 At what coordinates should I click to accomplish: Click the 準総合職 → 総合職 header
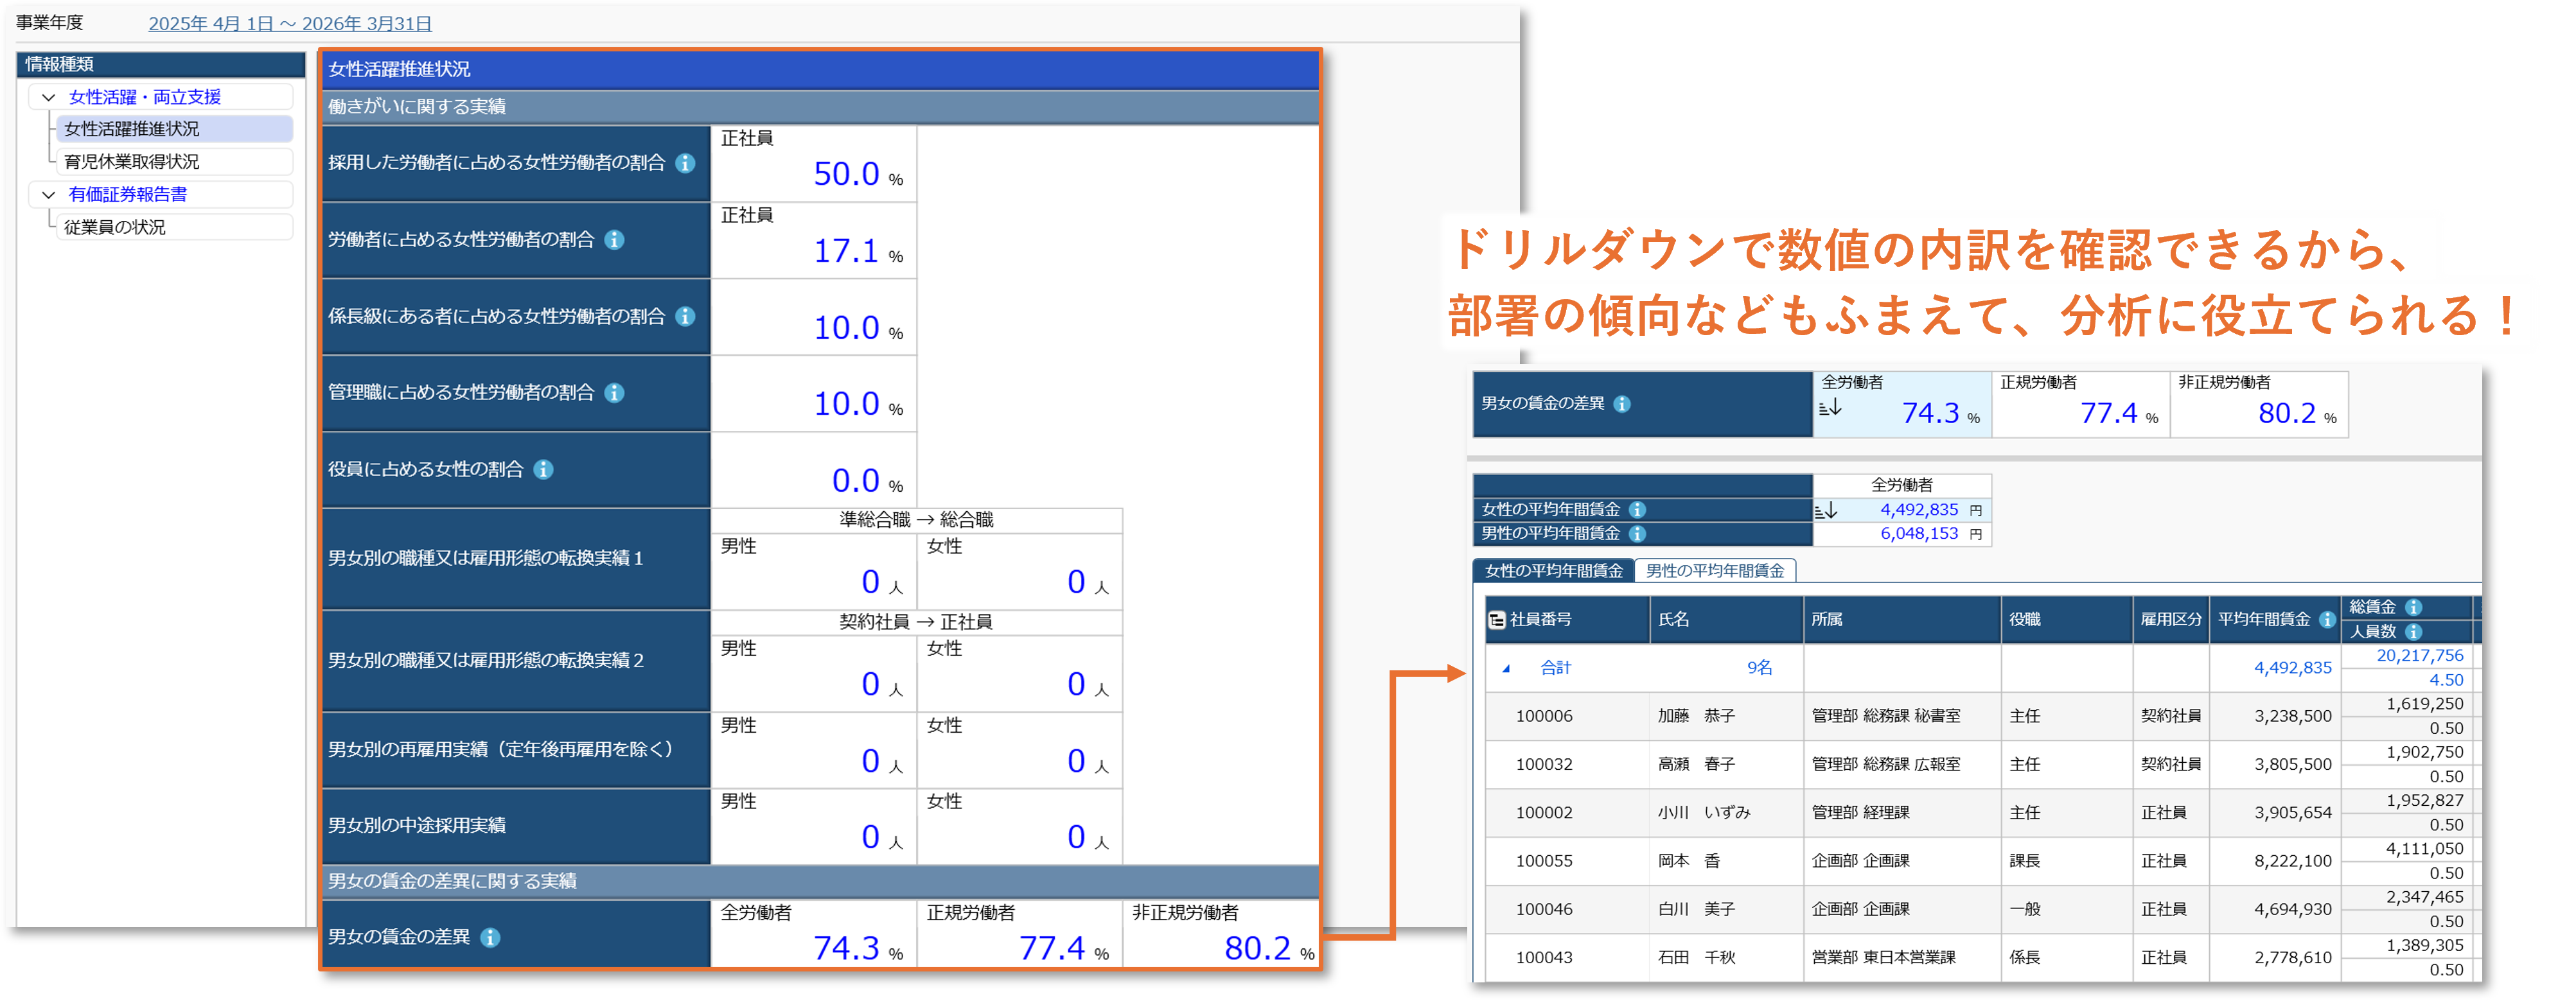[916, 520]
